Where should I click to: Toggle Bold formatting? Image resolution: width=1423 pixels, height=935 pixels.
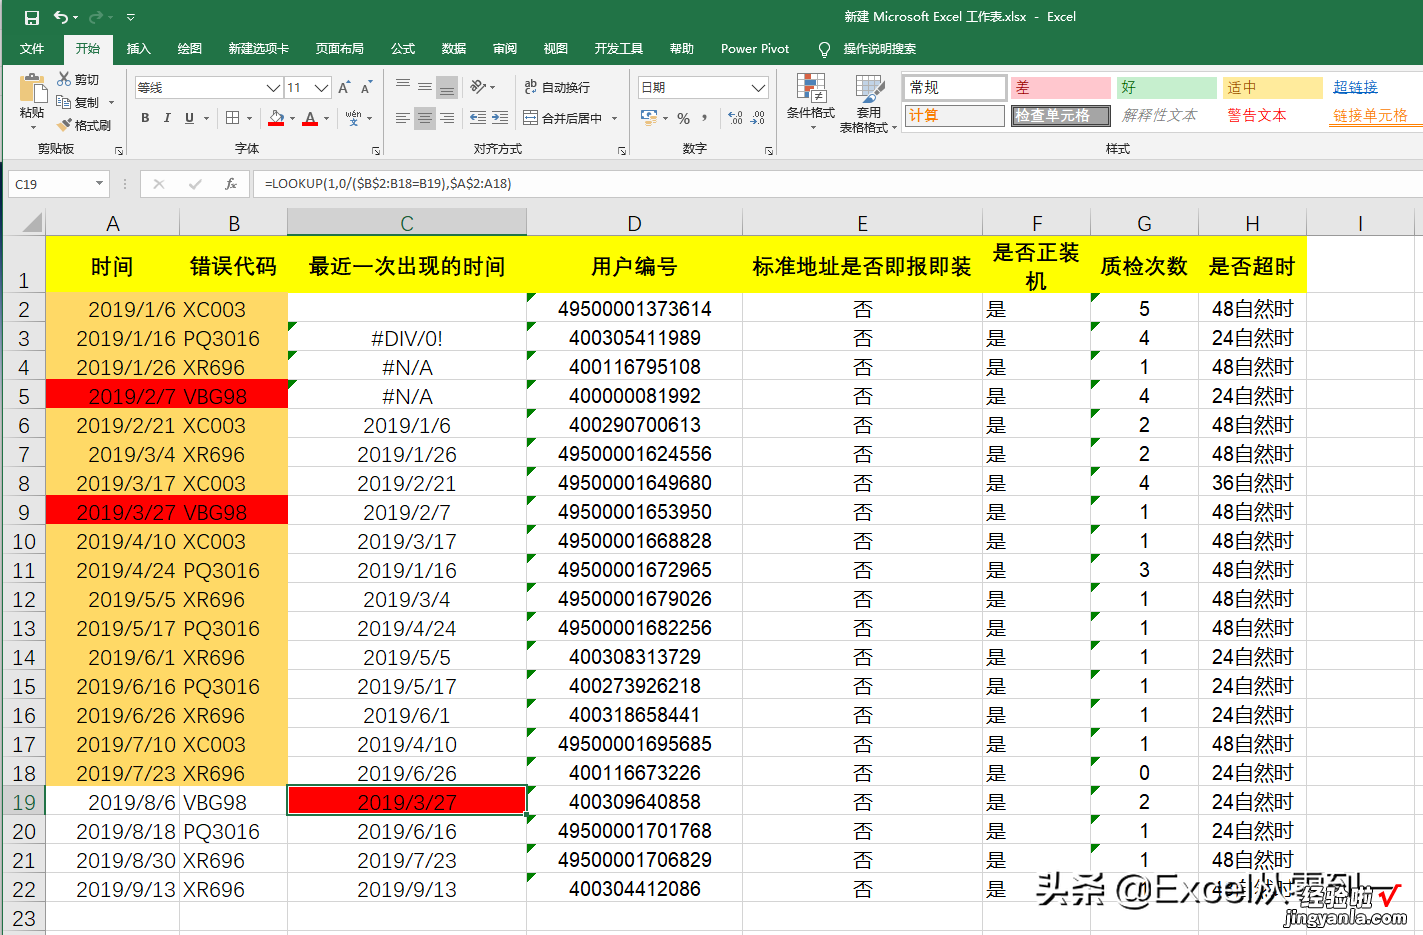pyautogui.click(x=145, y=118)
